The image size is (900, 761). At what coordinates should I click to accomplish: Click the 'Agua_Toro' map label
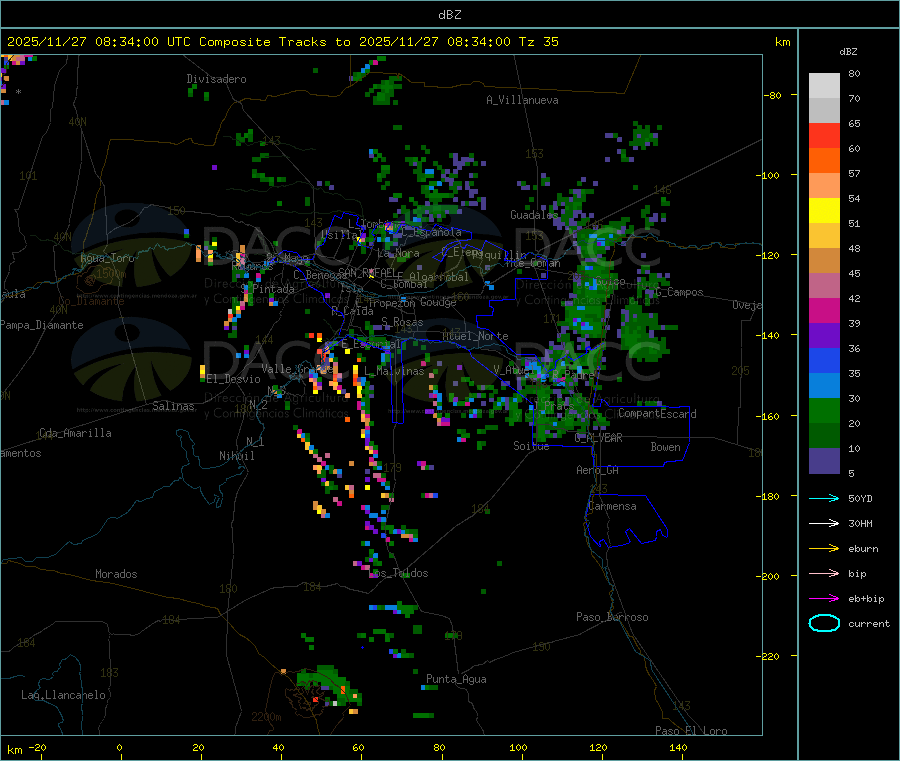[107, 258]
